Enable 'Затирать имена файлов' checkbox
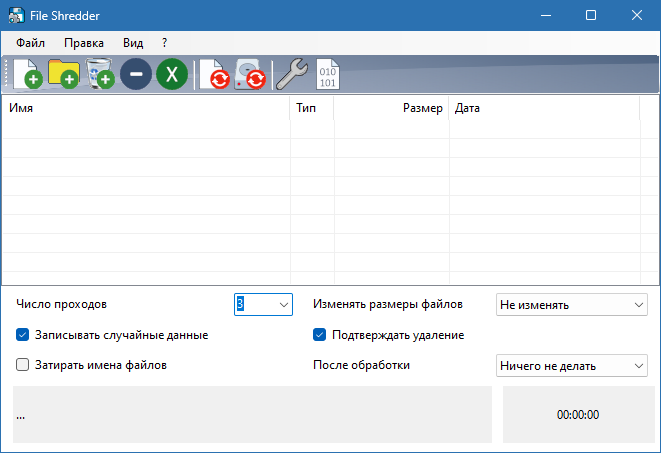Screen dimensions: 661x453 (x=22, y=365)
